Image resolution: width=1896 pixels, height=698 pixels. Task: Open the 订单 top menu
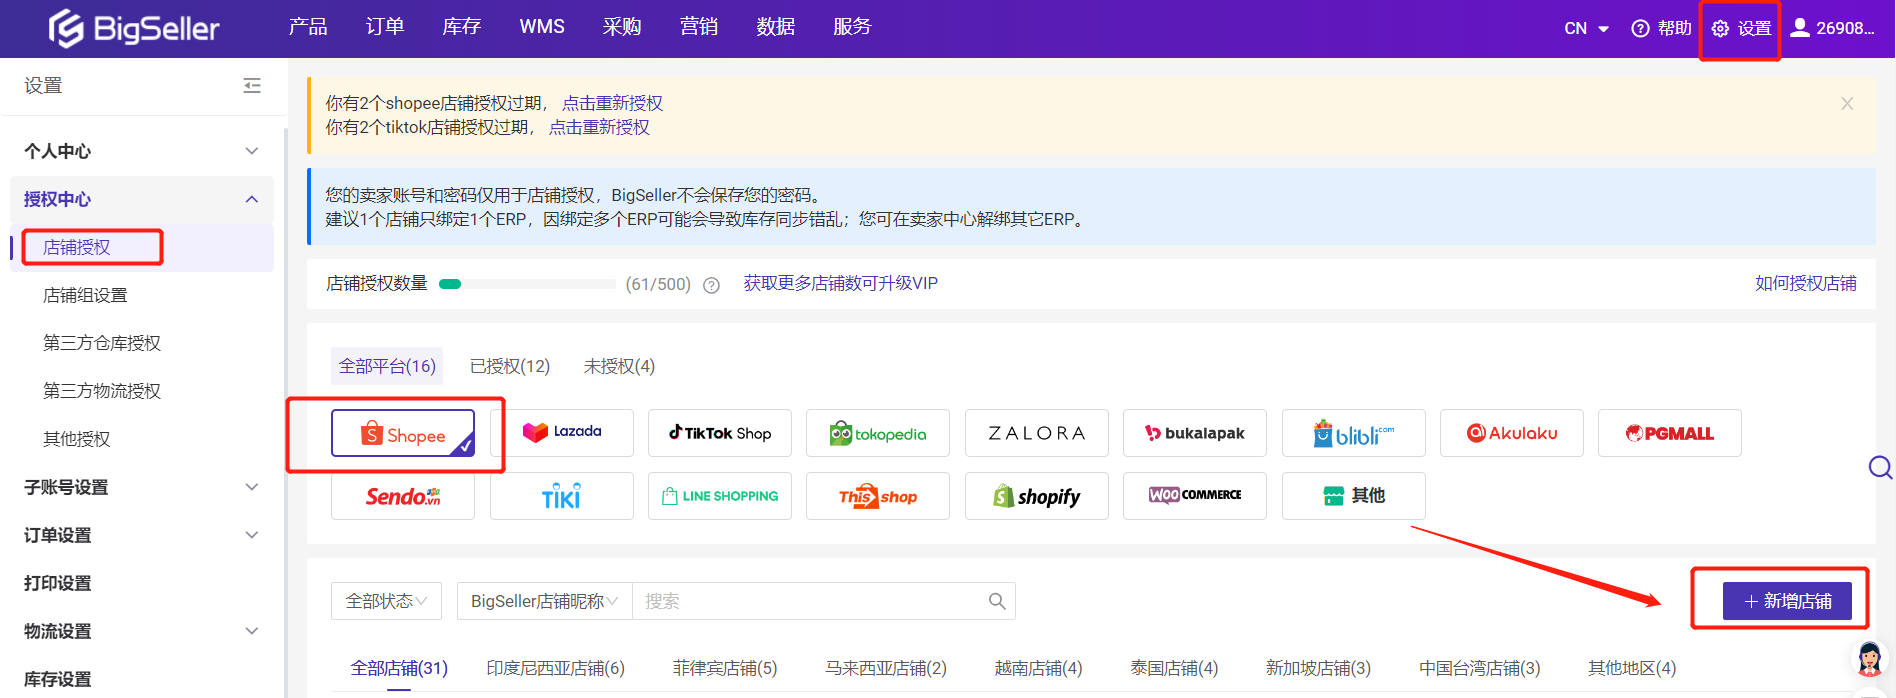(384, 27)
